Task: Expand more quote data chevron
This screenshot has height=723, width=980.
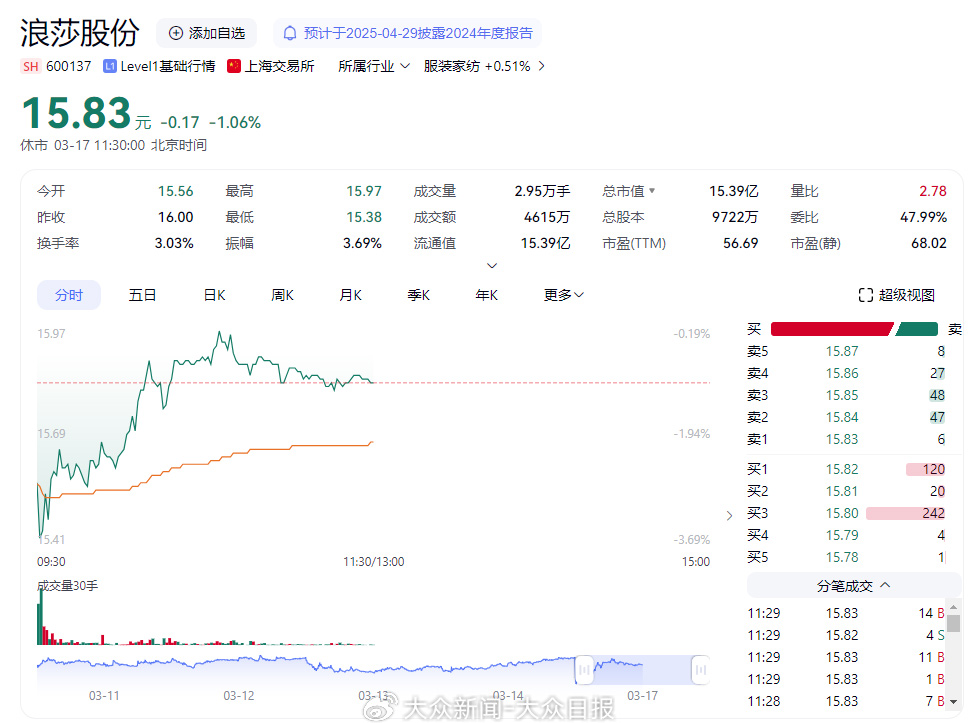Action: coord(492,266)
